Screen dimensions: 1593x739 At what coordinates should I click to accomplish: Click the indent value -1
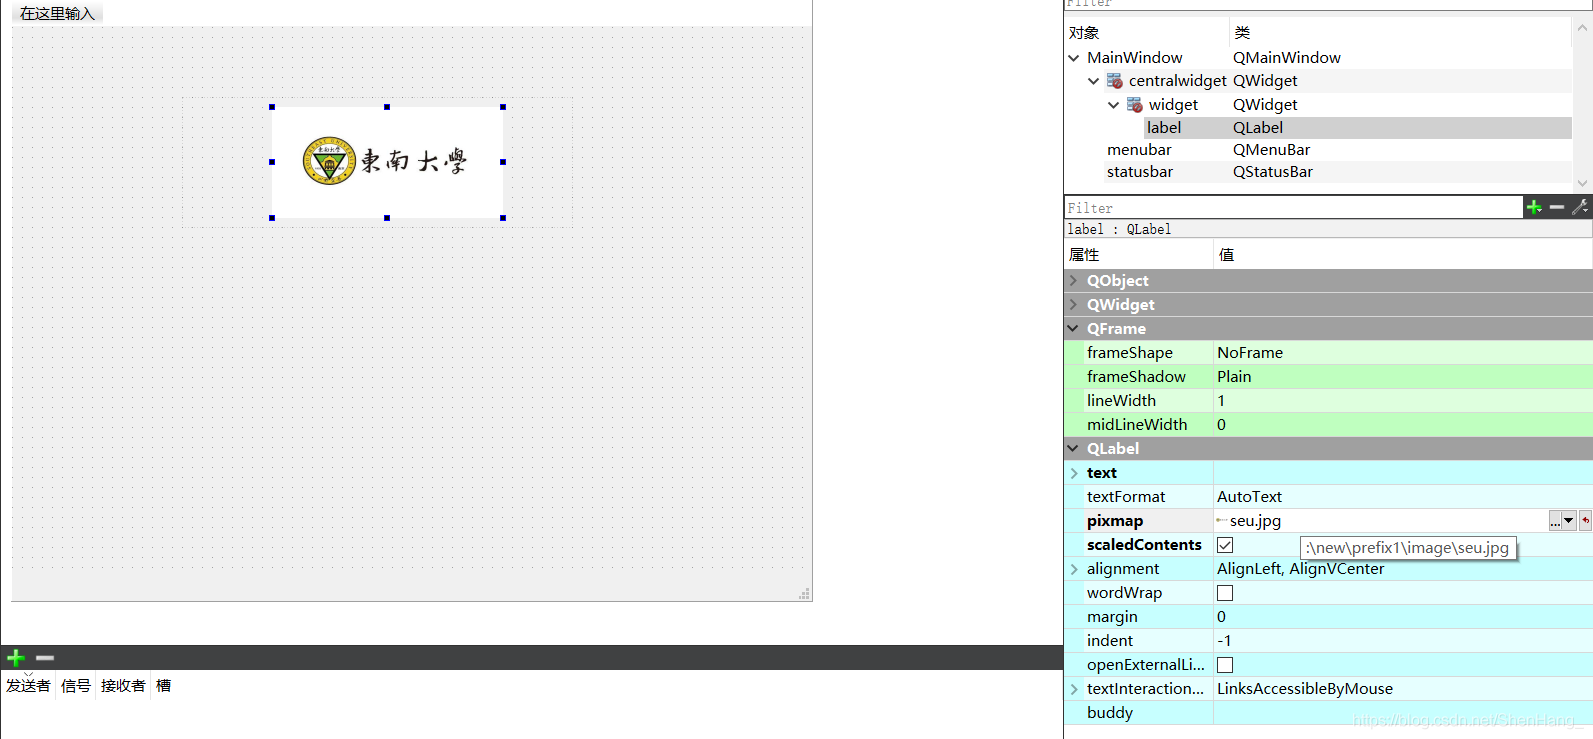pyautogui.click(x=1224, y=641)
